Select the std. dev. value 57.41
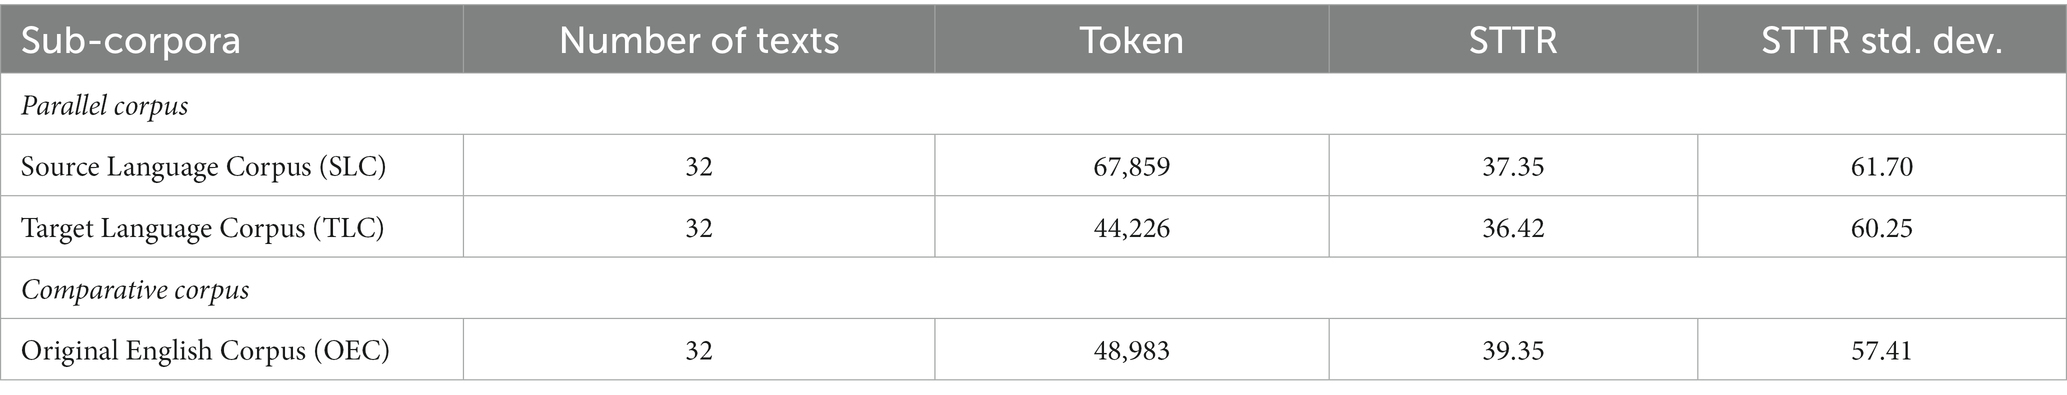The width and height of the screenshot is (2067, 395). click(1882, 350)
